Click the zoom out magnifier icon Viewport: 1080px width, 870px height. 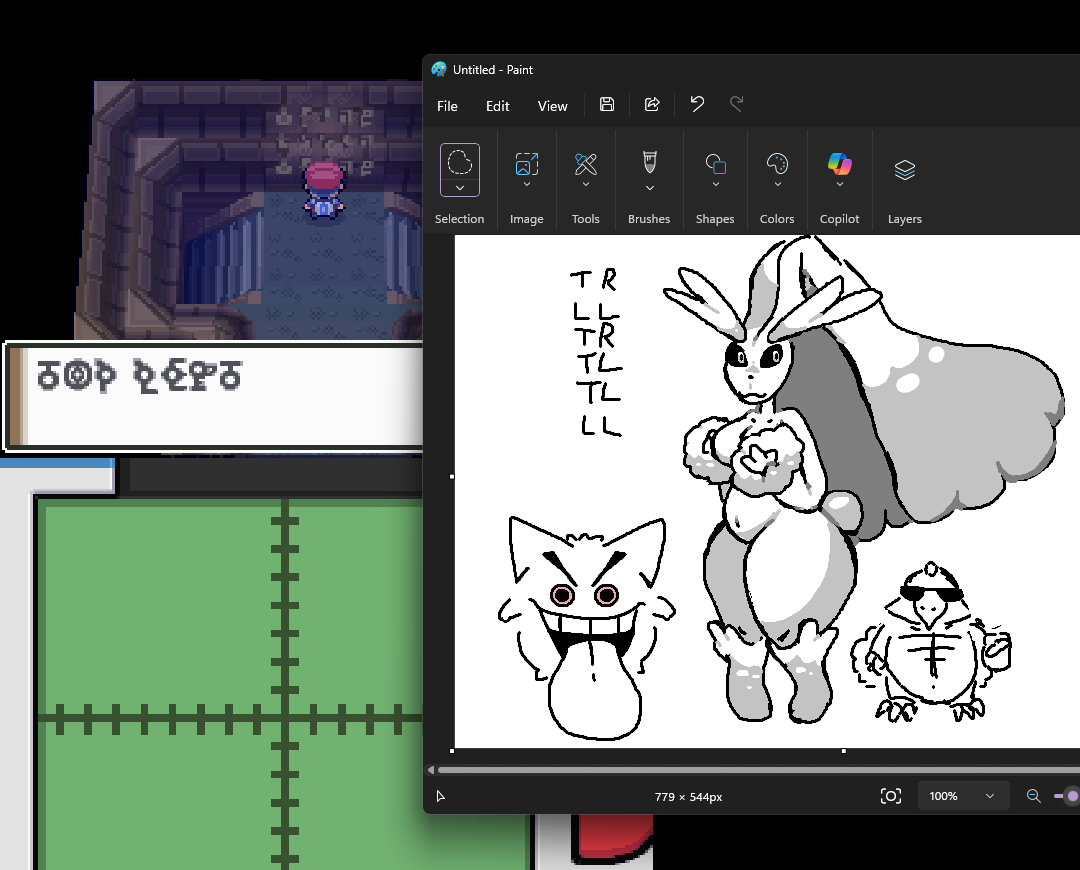point(1033,796)
